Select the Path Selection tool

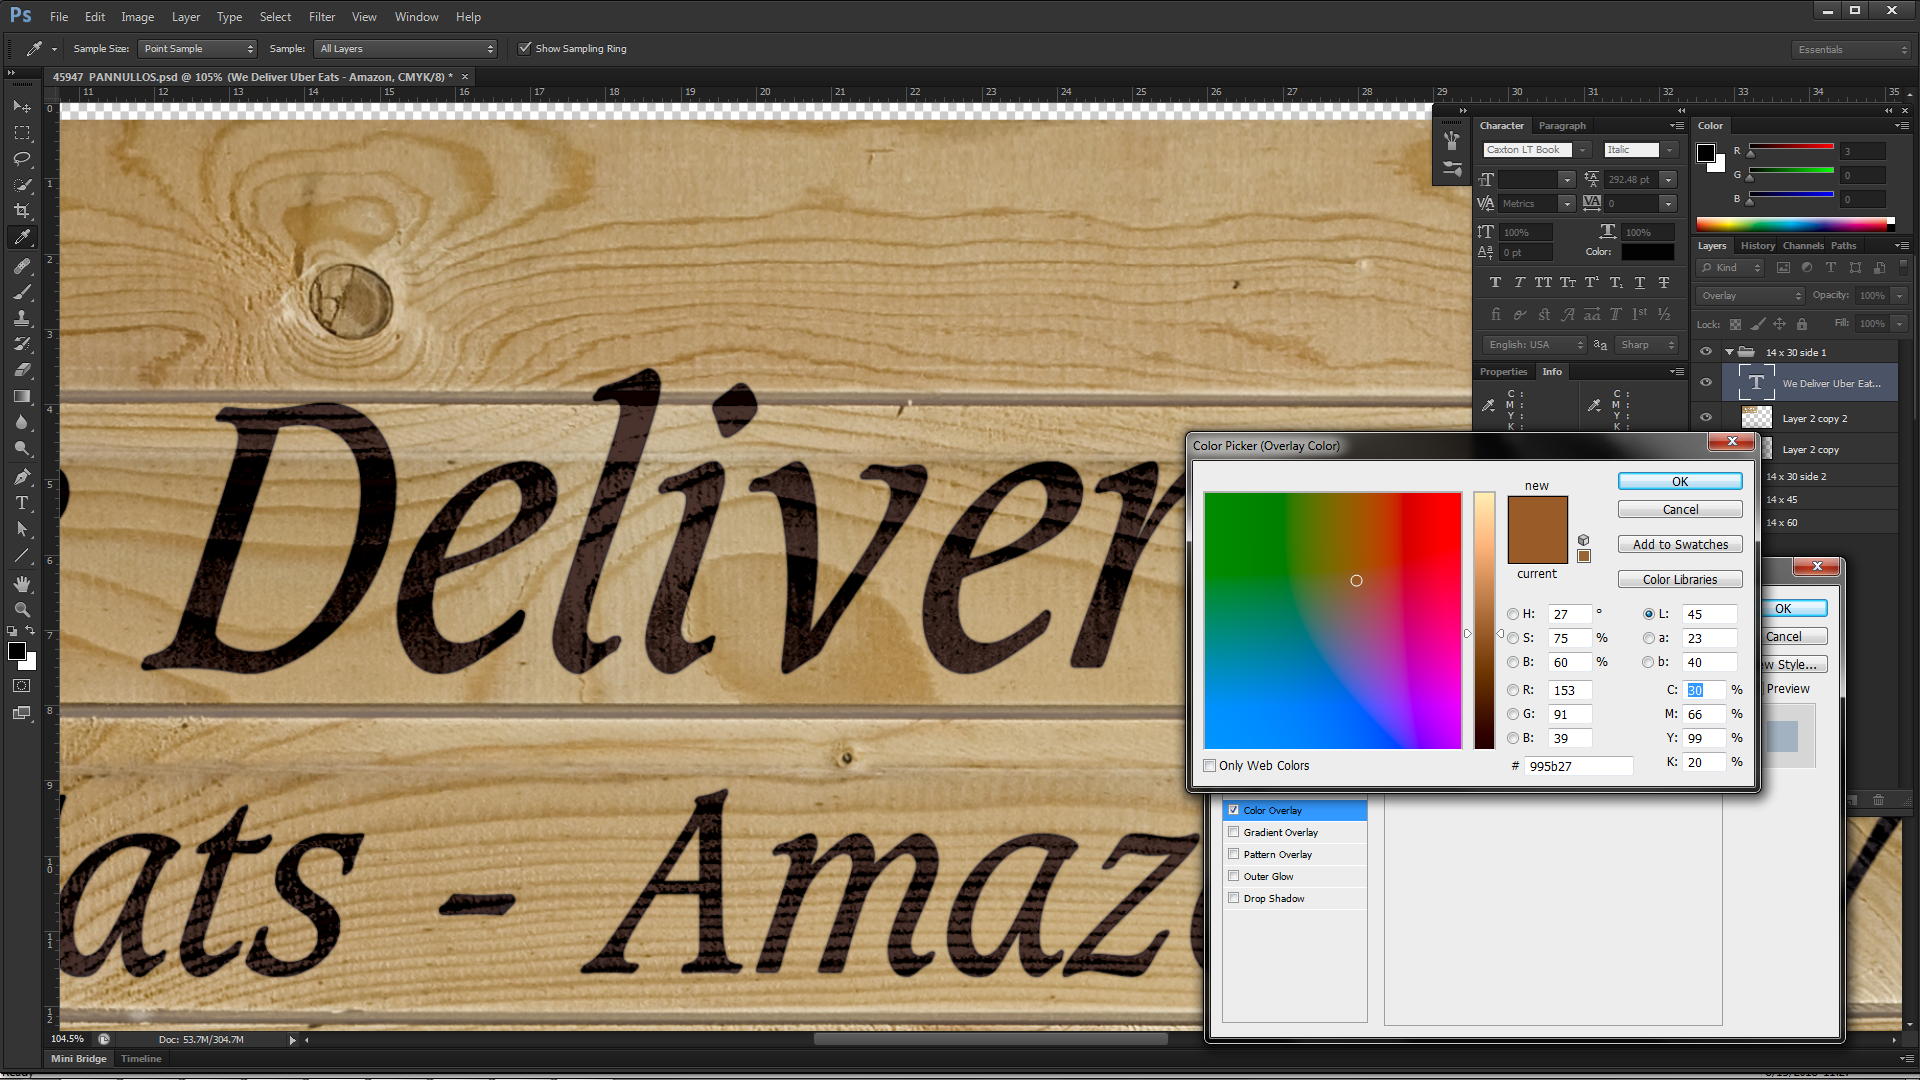click(21, 529)
